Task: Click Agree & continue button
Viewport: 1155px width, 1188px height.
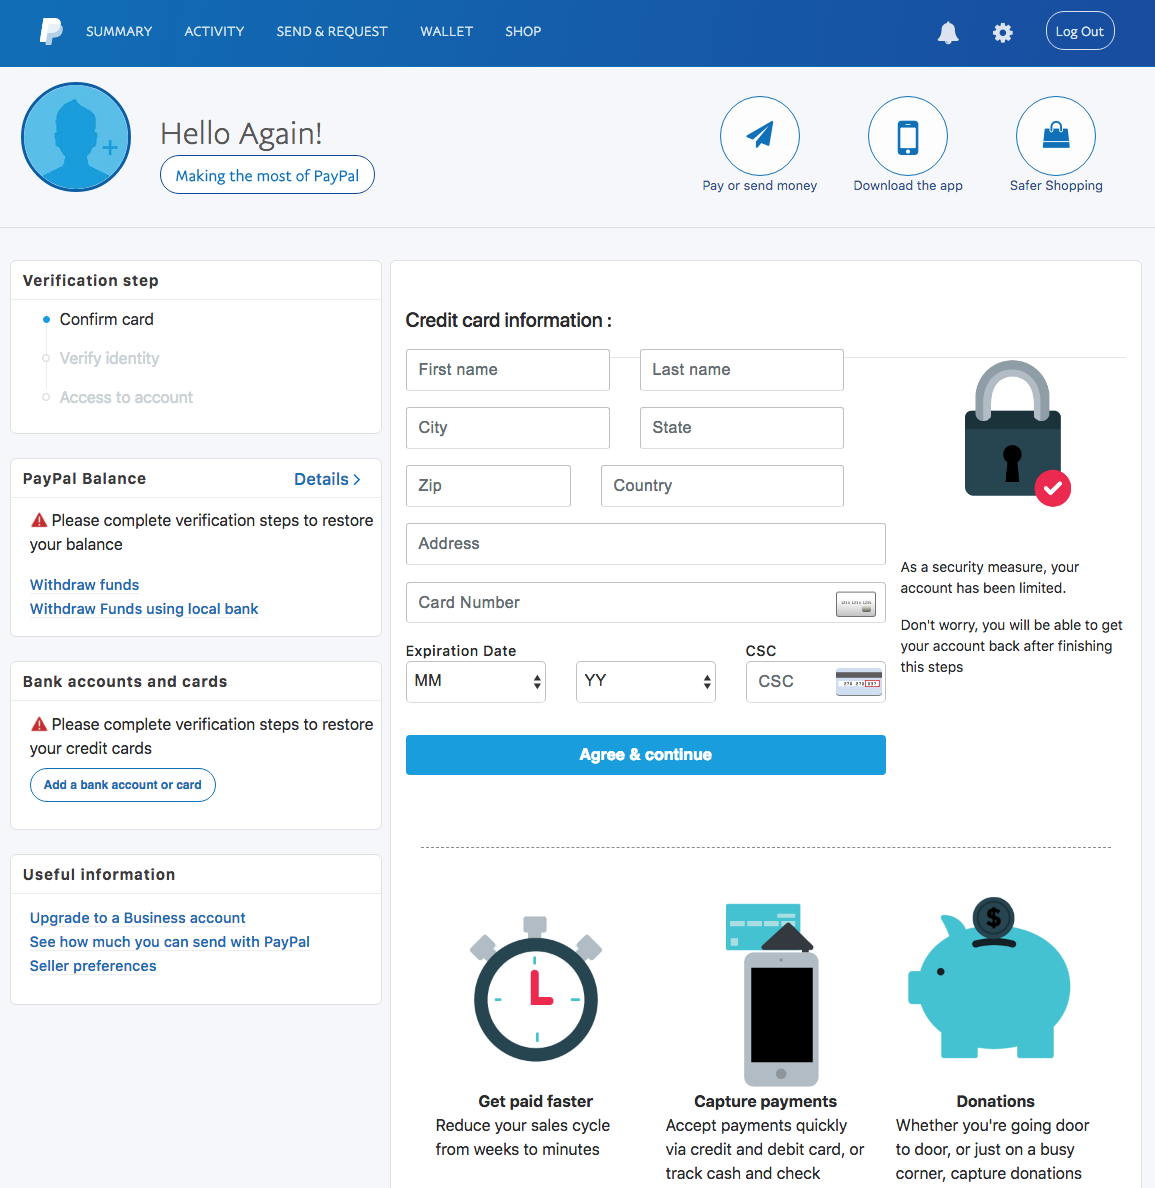Action: click(x=646, y=755)
